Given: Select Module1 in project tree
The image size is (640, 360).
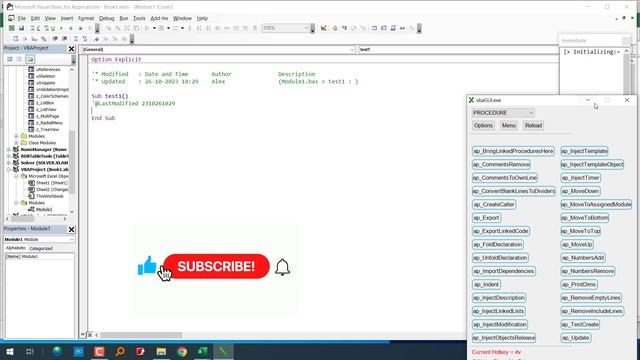Looking at the screenshot, I should [x=44, y=209].
